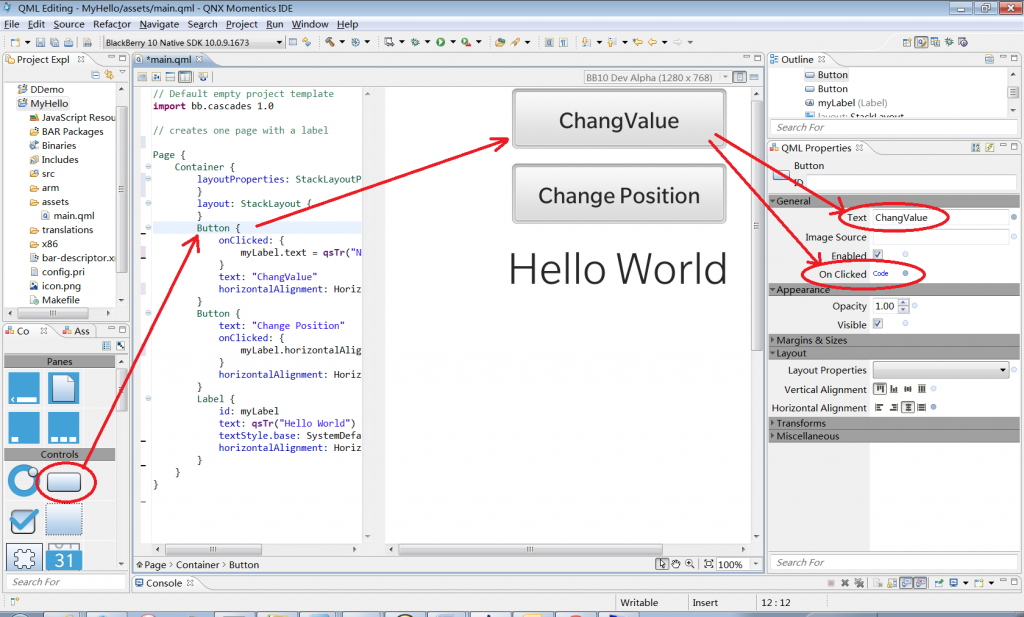Click Page in the breadcrumb path
Viewport: 1024px width, 617px height.
point(155,565)
